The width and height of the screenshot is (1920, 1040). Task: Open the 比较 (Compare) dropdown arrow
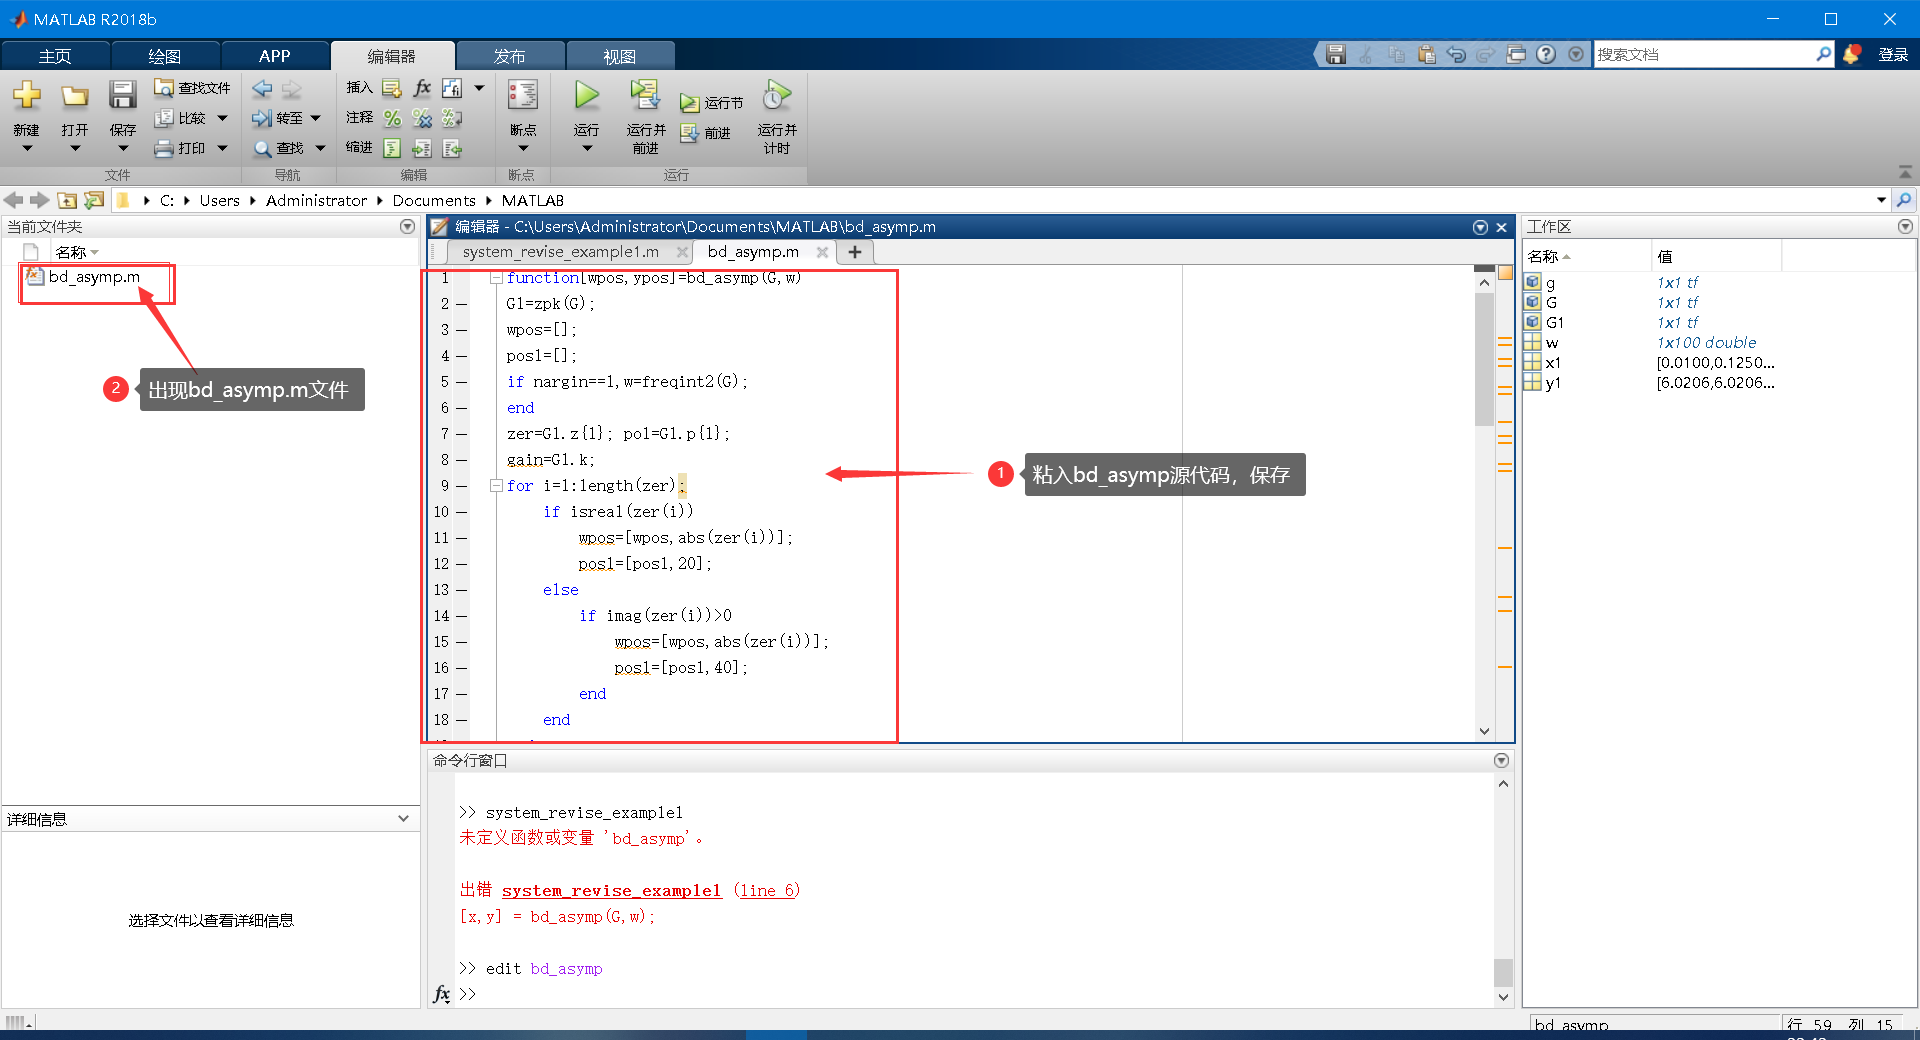(x=222, y=118)
